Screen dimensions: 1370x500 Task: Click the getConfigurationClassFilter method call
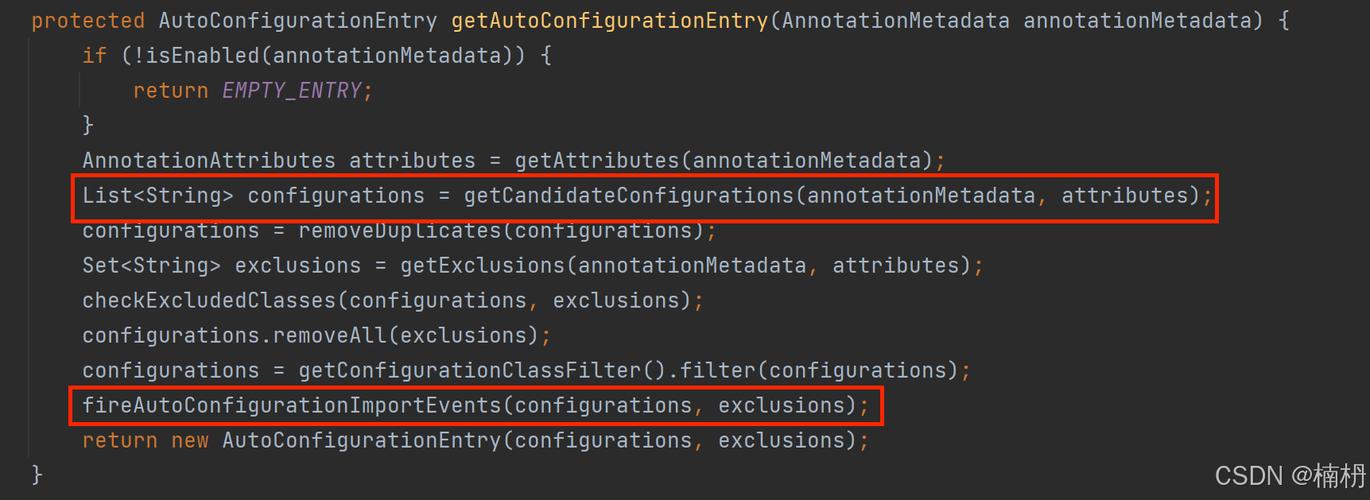469,371
